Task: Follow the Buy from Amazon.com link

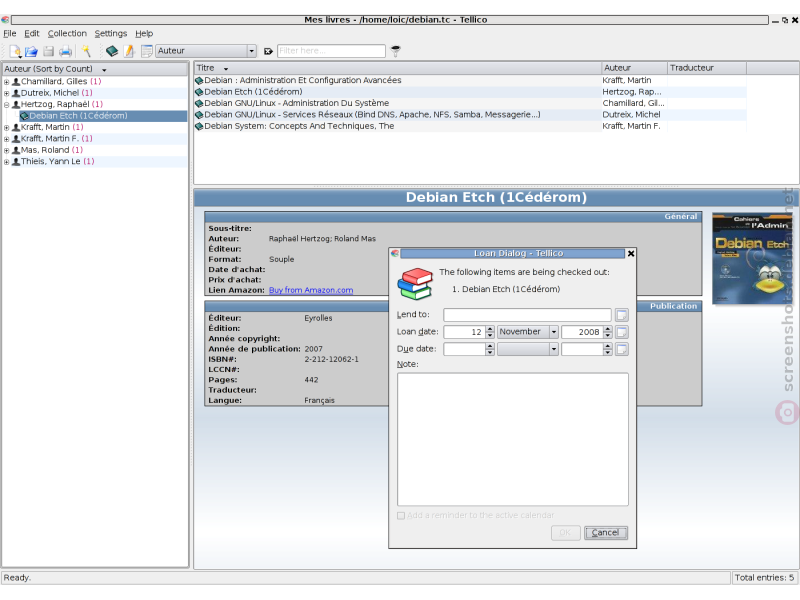Action: (311, 290)
